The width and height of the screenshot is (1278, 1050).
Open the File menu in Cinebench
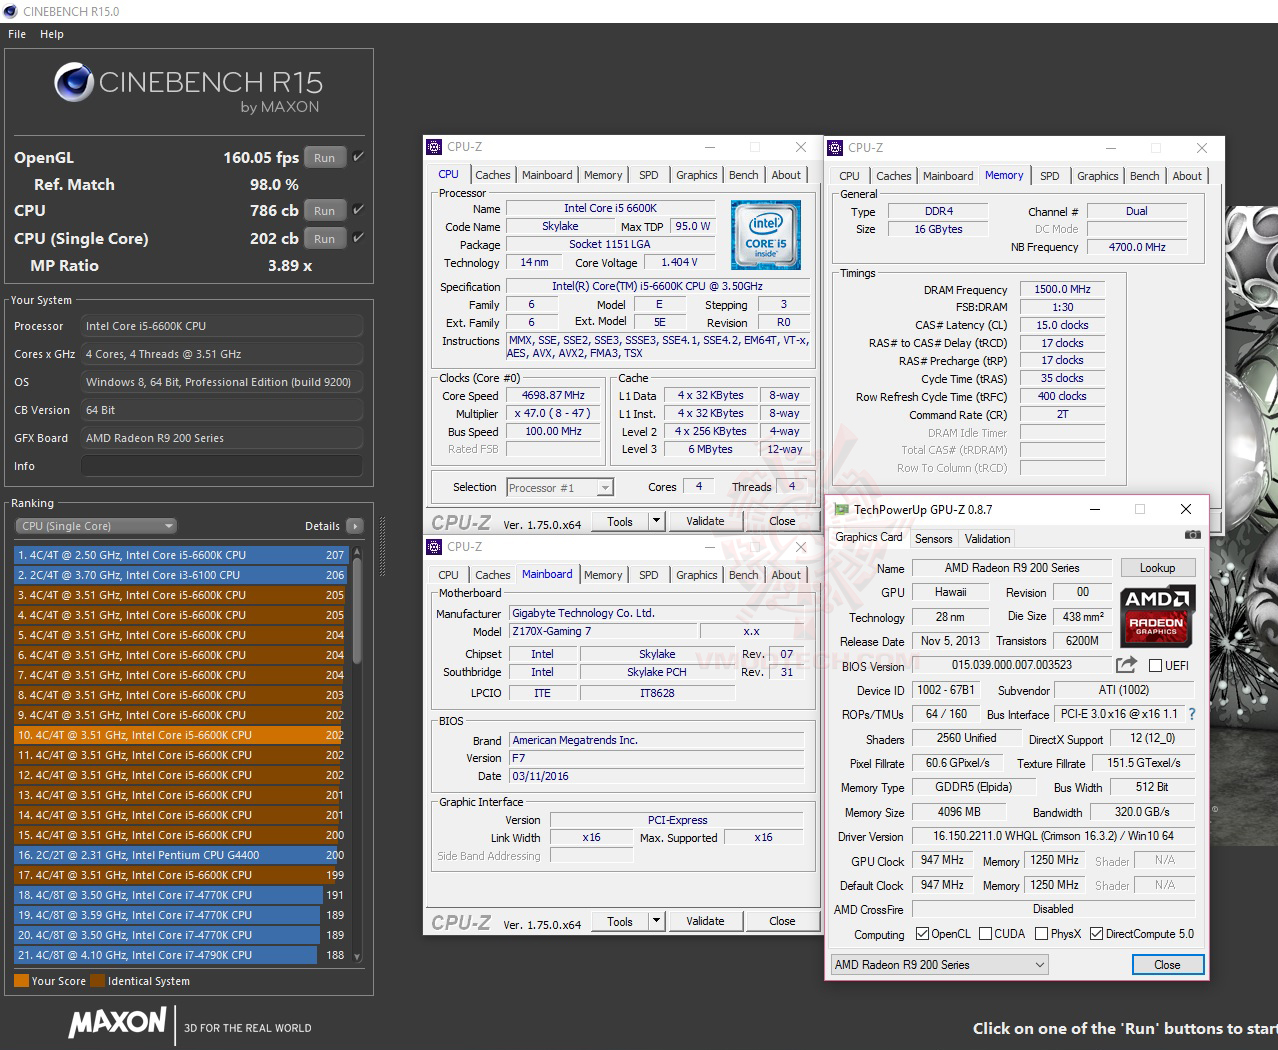pyautogui.click(x=17, y=34)
